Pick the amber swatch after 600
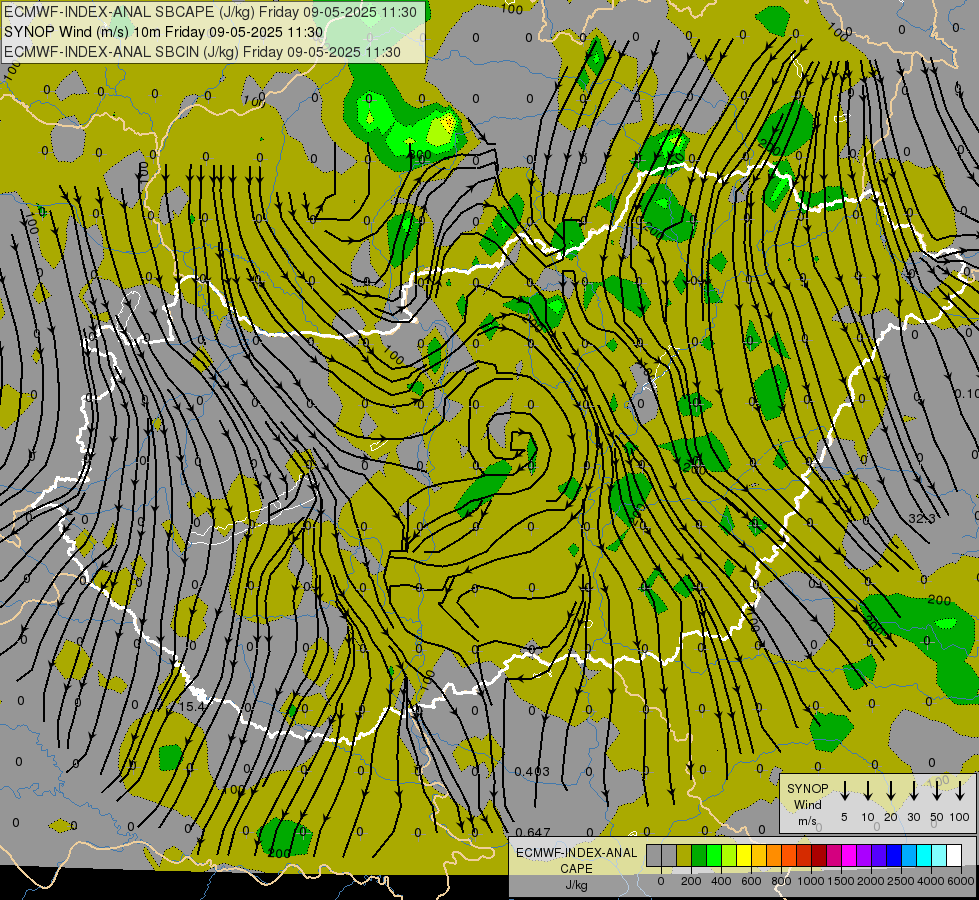 click(759, 855)
